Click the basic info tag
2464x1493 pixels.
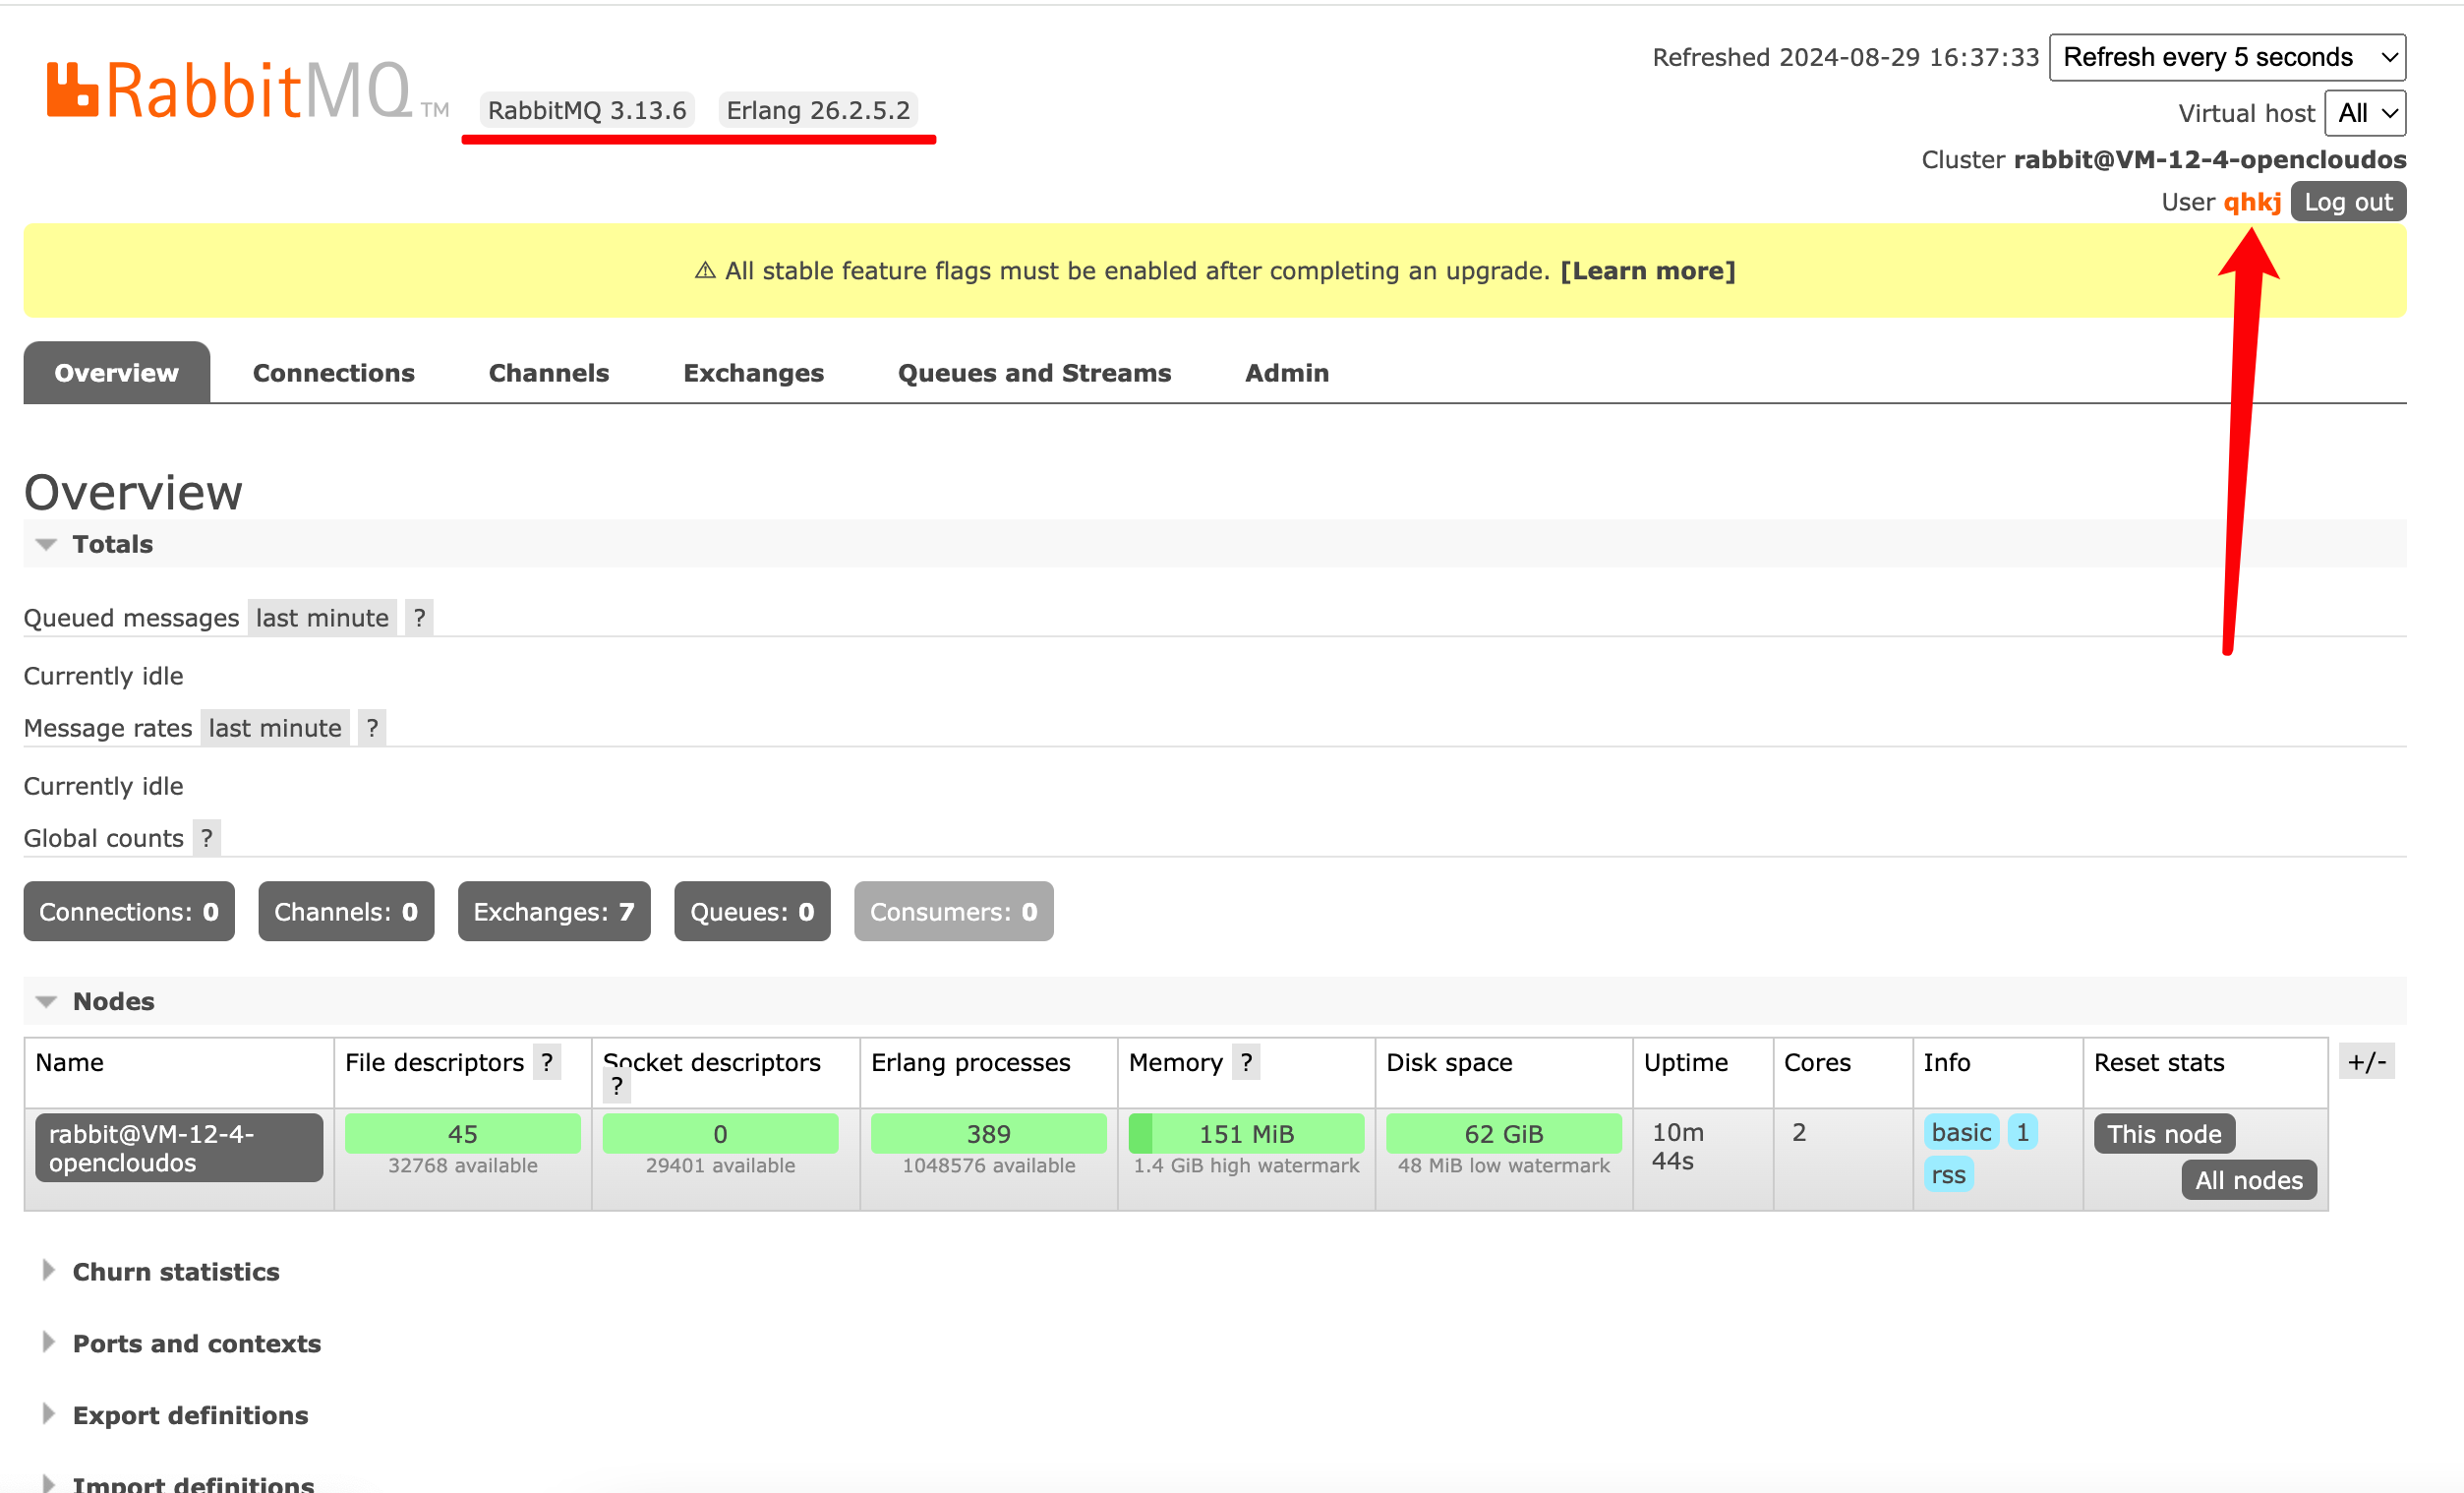1961,1133
